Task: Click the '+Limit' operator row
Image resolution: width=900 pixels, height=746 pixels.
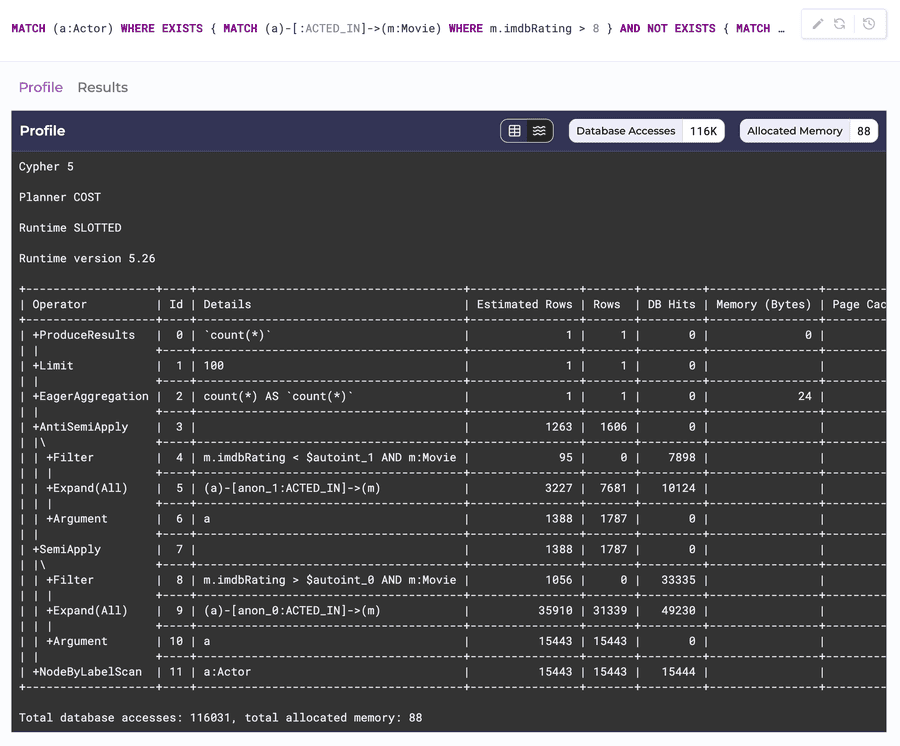Action: [53, 366]
